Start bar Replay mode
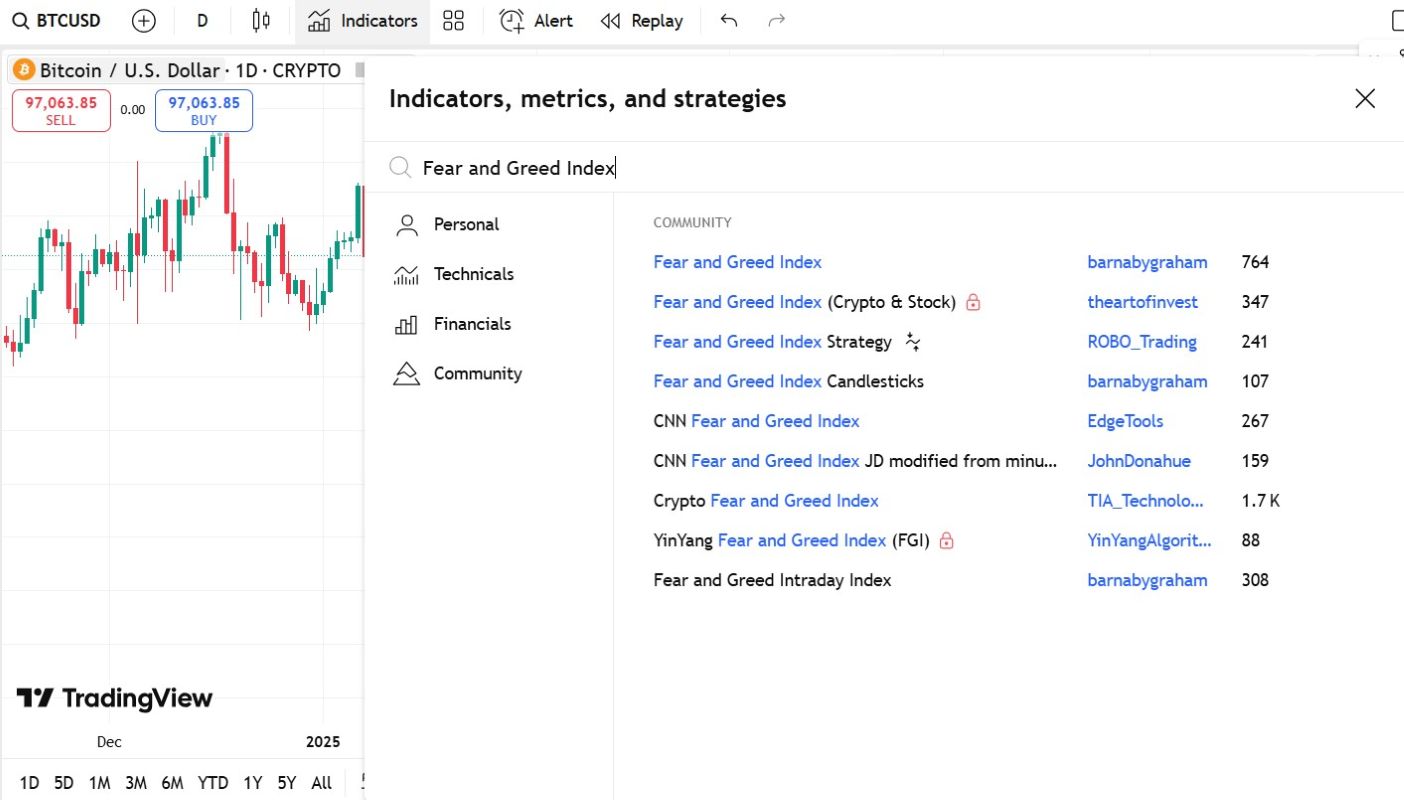The width and height of the screenshot is (1404, 800). (642, 20)
